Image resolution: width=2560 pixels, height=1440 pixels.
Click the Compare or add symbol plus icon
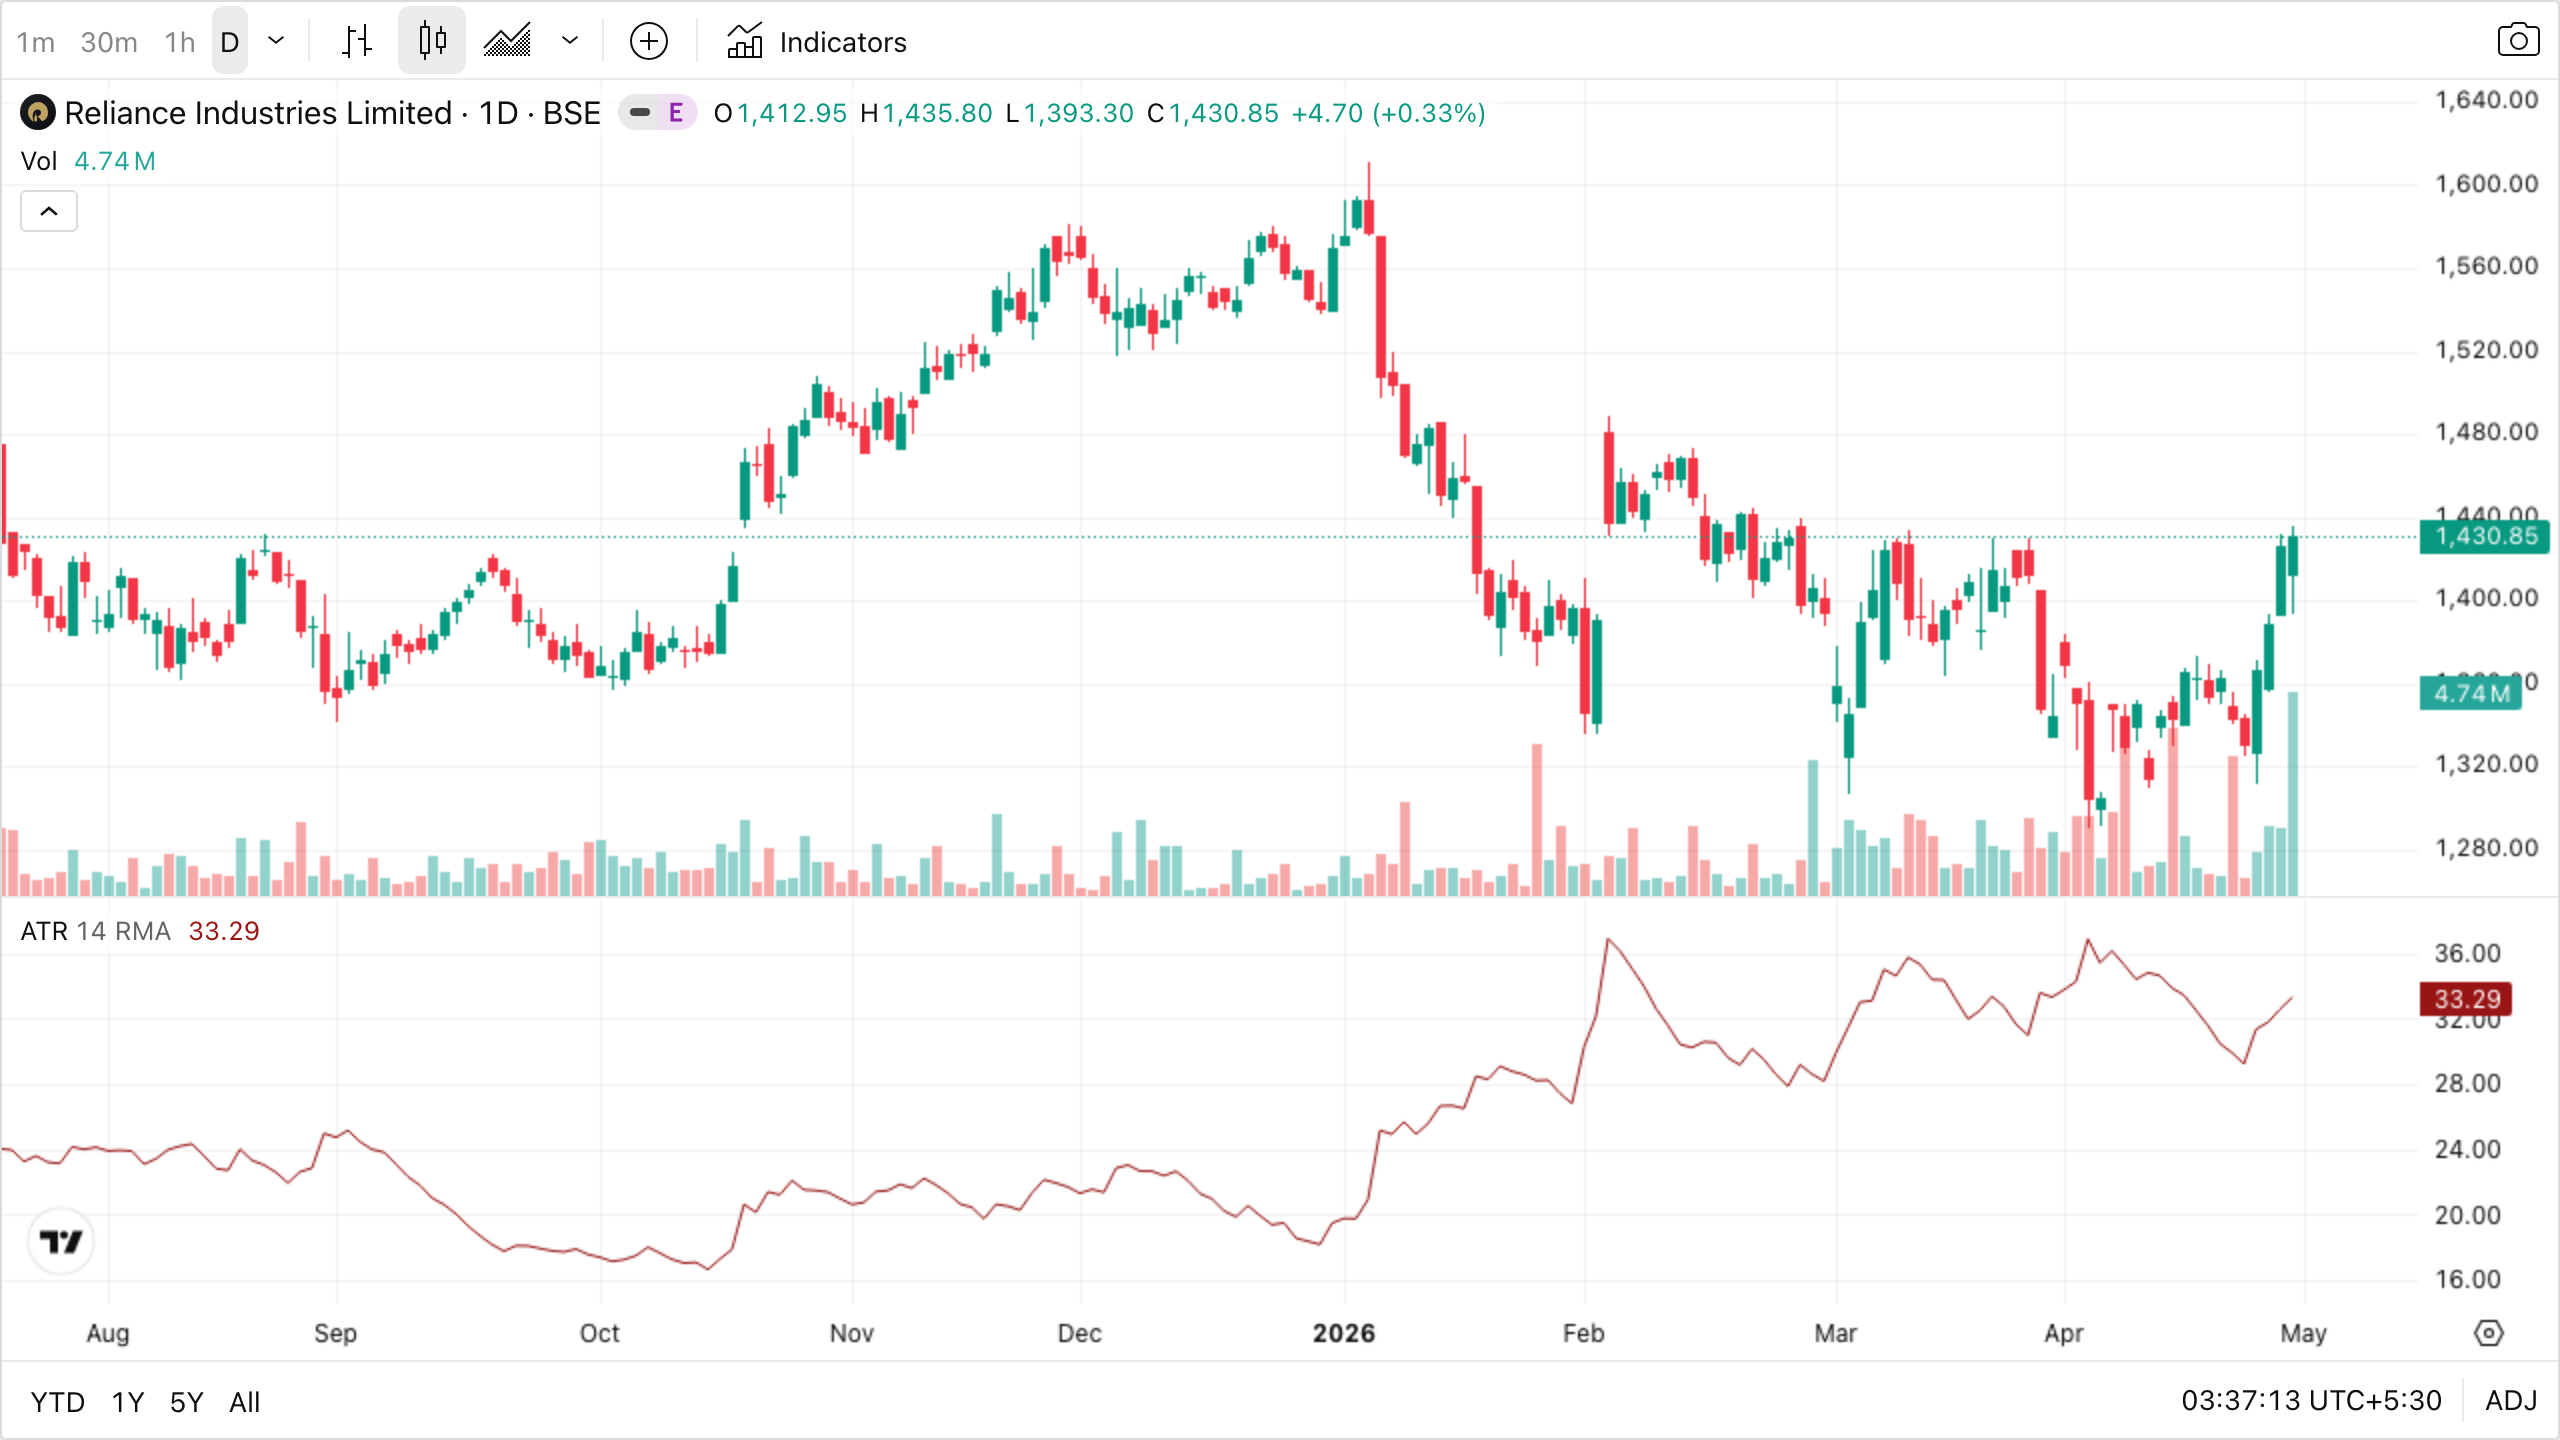point(649,42)
